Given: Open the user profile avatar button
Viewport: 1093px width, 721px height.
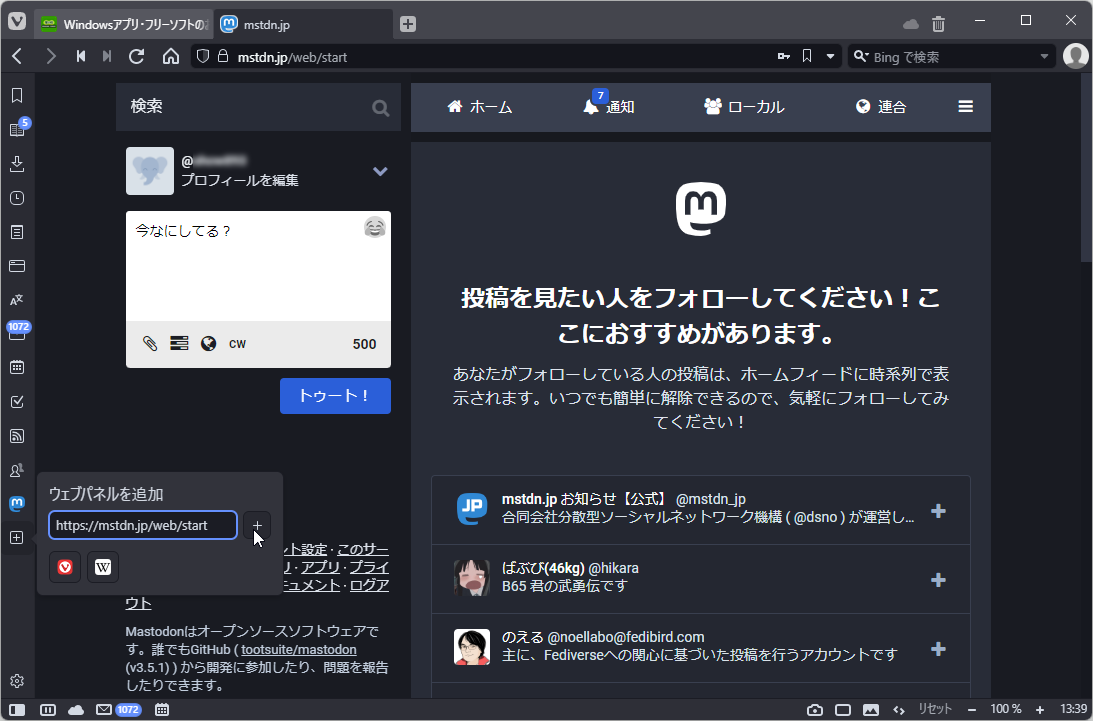Looking at the screenshot, I should click(1076, 56).
